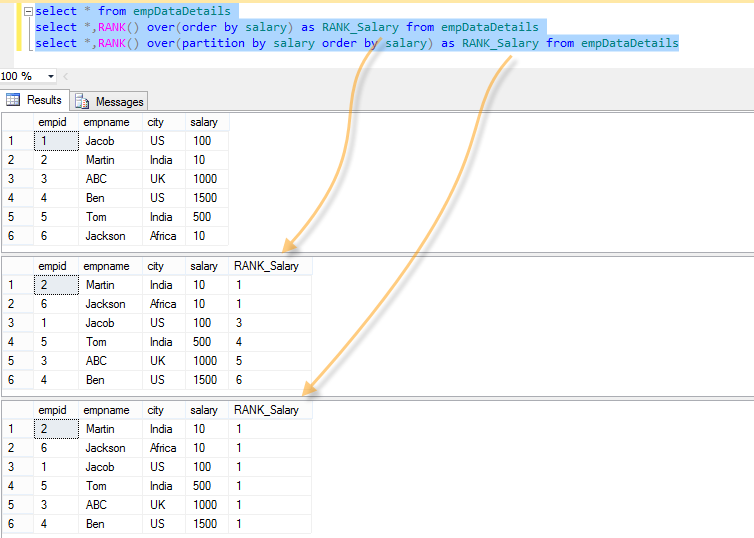Click salary 1500 in the first result grid
The height and width of the screenshot is (538, 754).
coord(207,198)
